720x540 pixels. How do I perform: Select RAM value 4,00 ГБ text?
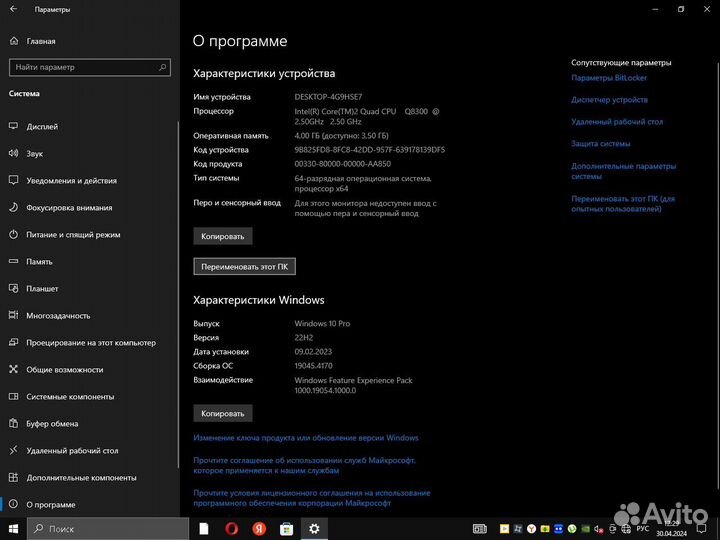341,136
